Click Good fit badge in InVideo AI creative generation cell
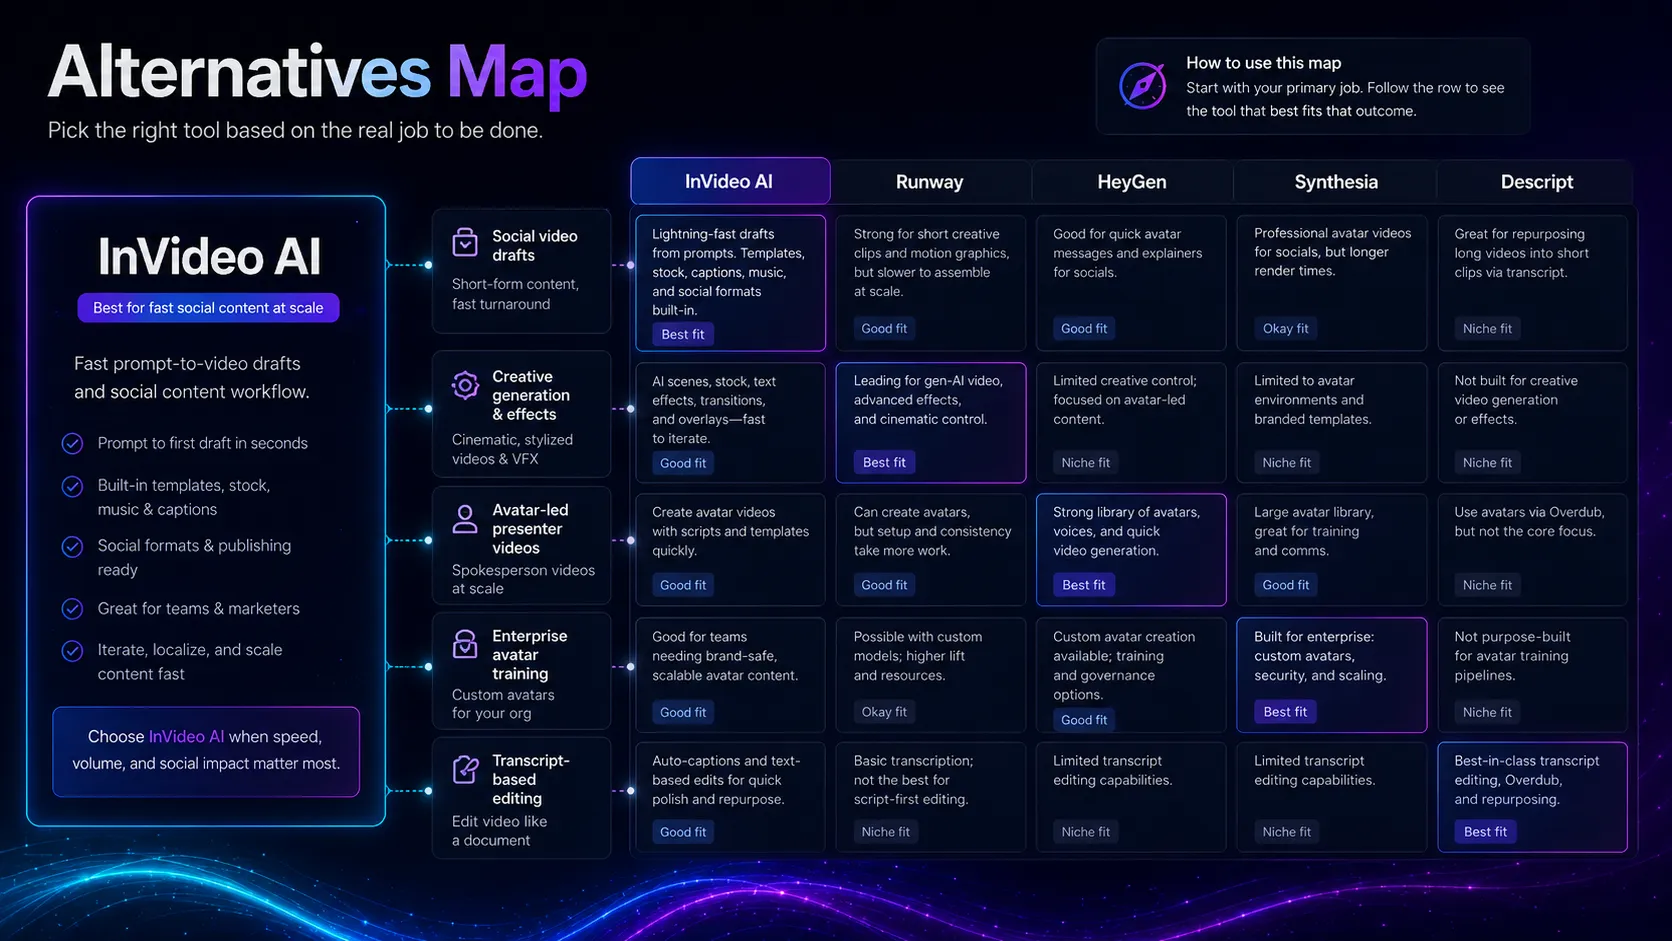This screenshot has width=1672, height=941. click(683, 463)
